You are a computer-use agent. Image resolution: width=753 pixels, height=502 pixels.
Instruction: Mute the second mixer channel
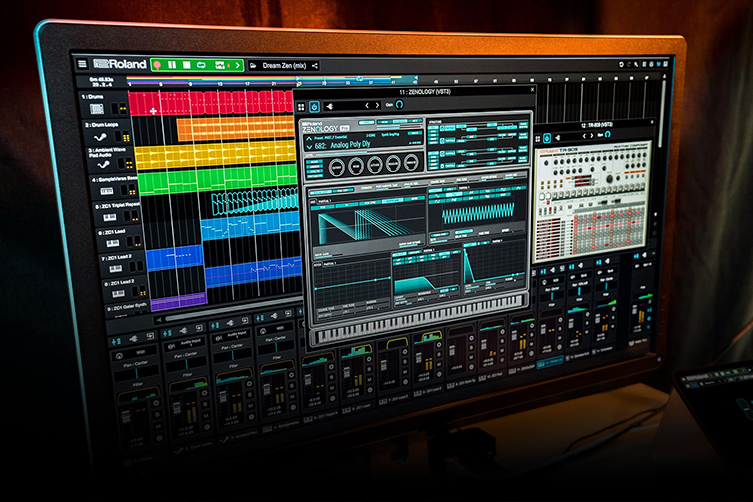[206, 416]
